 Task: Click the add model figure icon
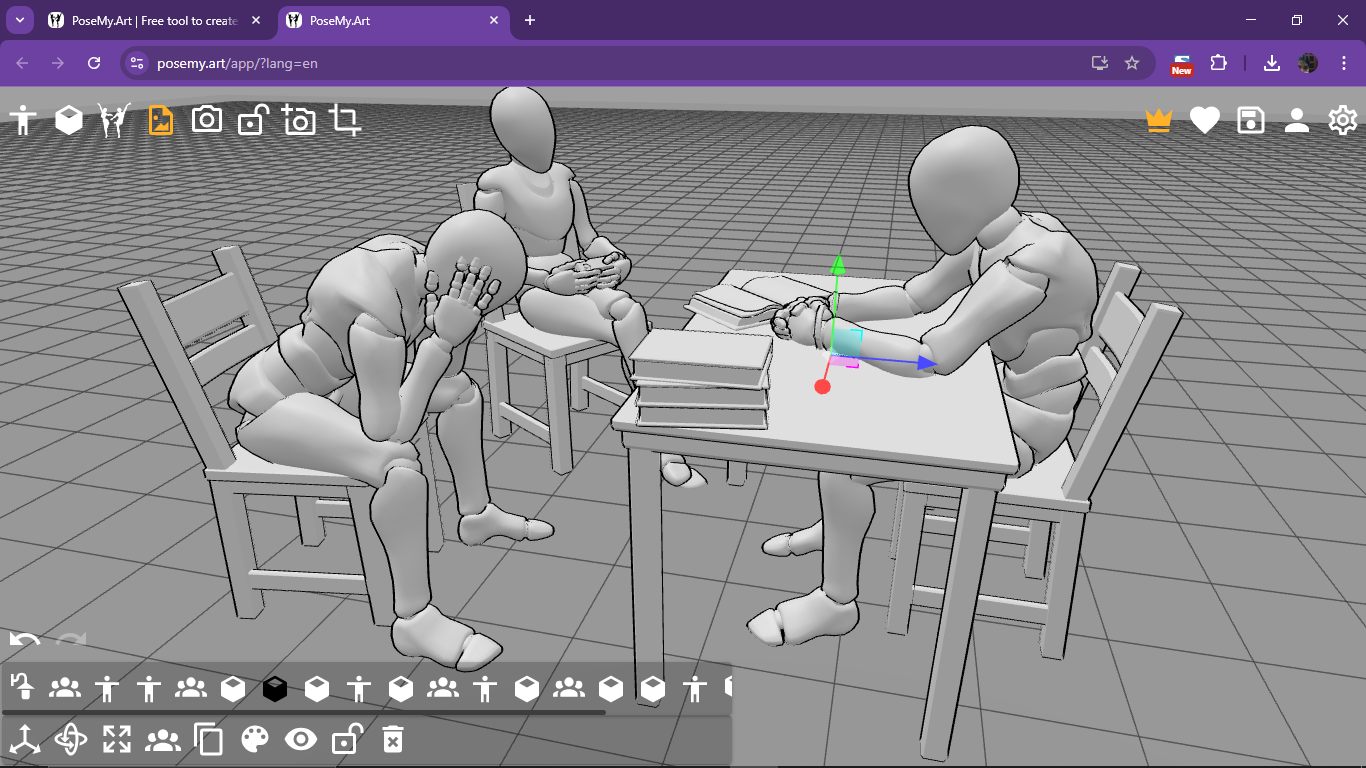click(x=23, y=120)
